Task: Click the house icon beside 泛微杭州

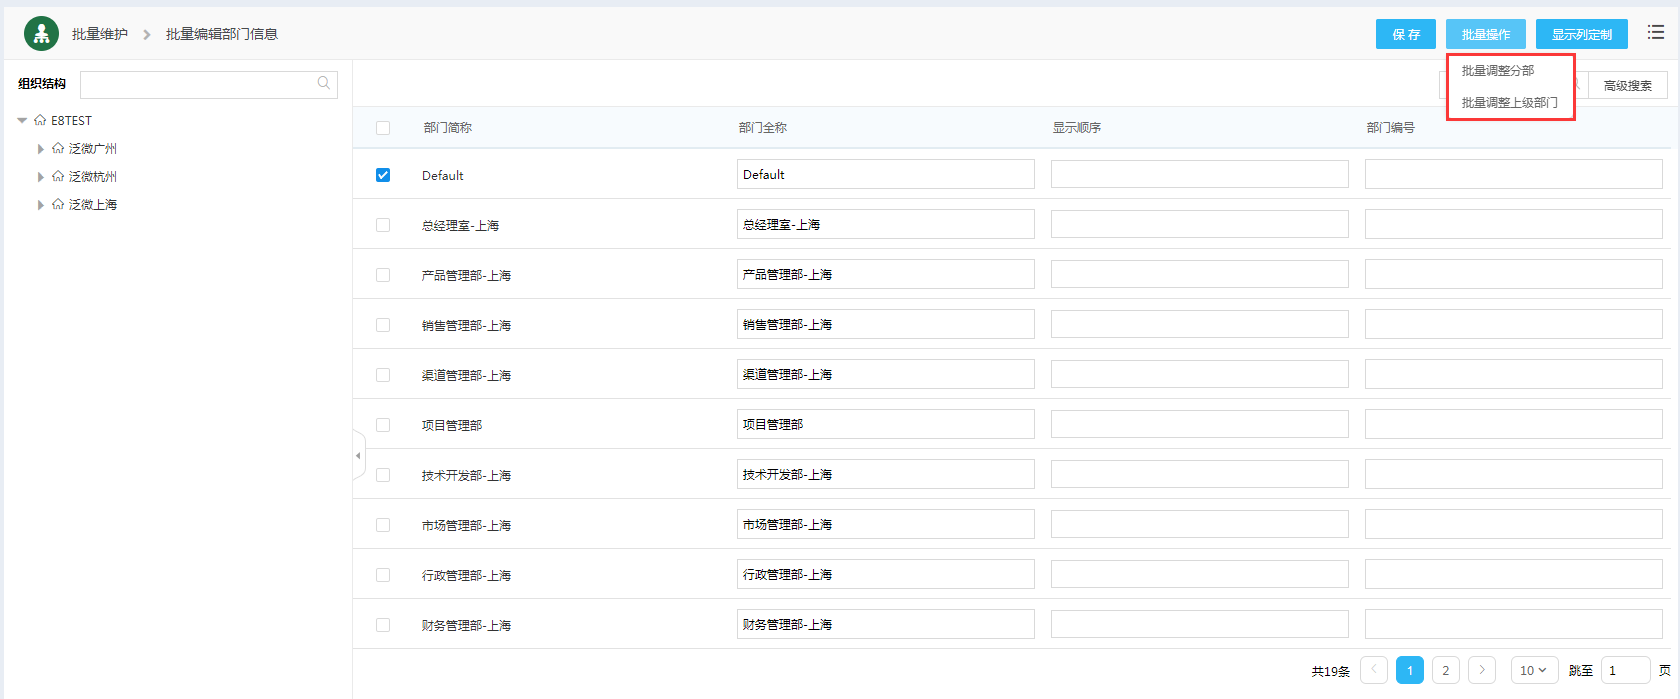Action: (58, 176)
